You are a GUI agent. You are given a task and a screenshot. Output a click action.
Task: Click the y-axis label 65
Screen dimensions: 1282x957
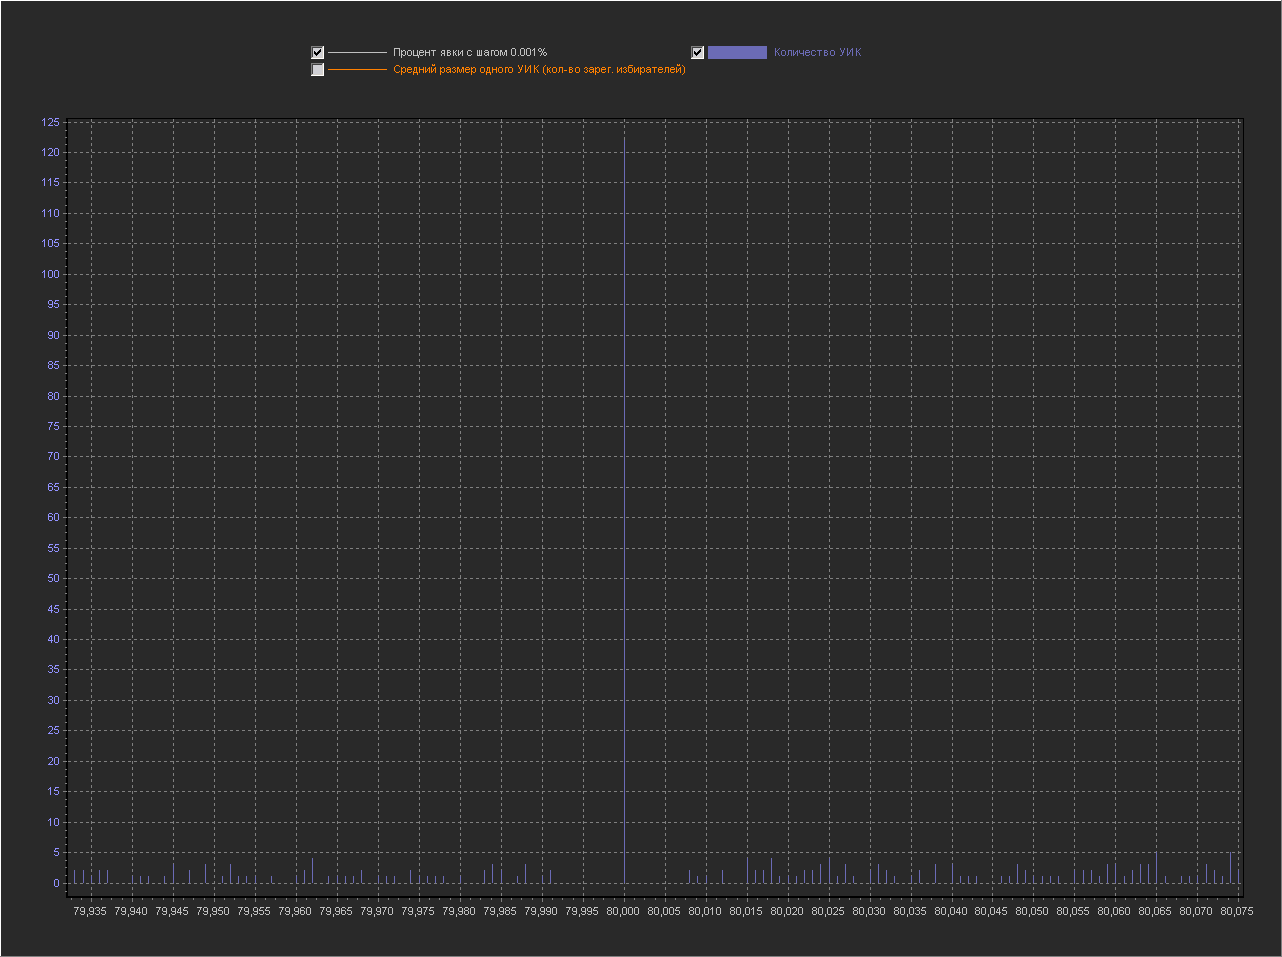[54, 487]
